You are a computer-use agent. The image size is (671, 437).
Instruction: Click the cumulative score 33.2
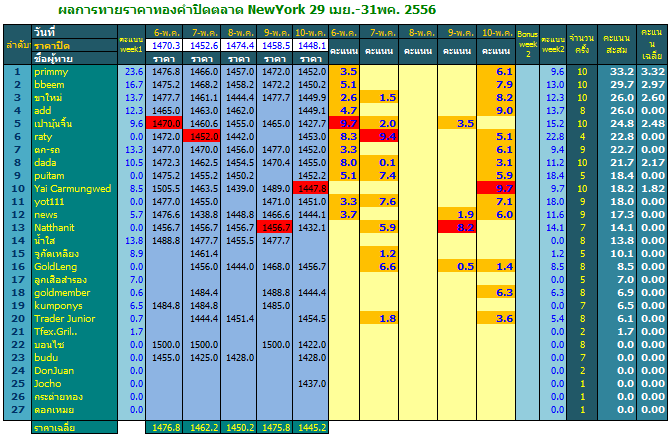tap(617, 72)
